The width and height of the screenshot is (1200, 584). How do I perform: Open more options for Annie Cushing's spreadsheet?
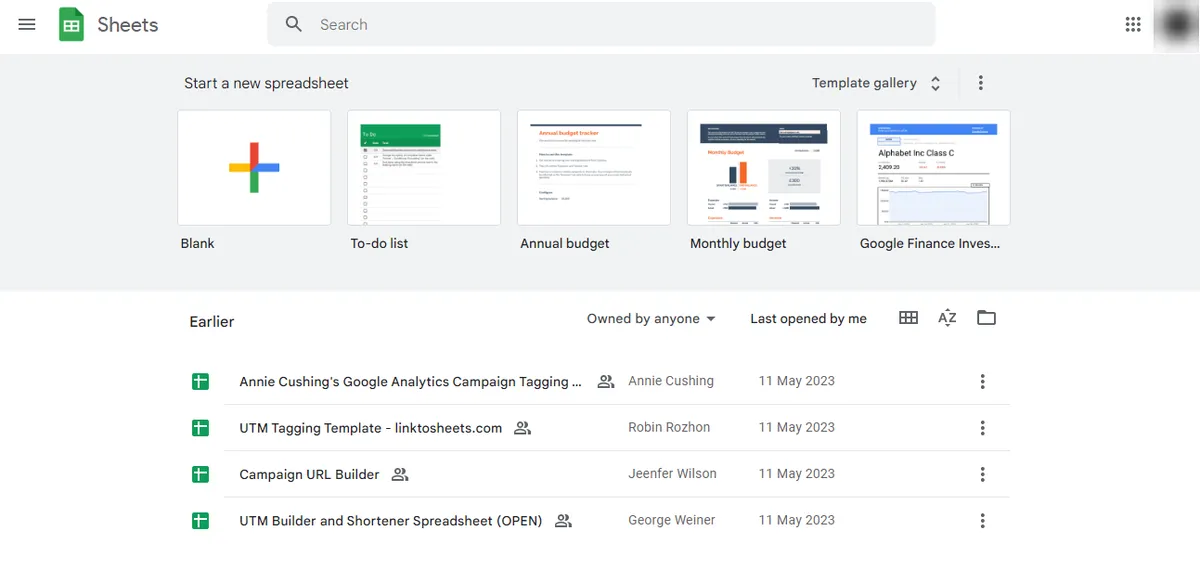point(982,381)
